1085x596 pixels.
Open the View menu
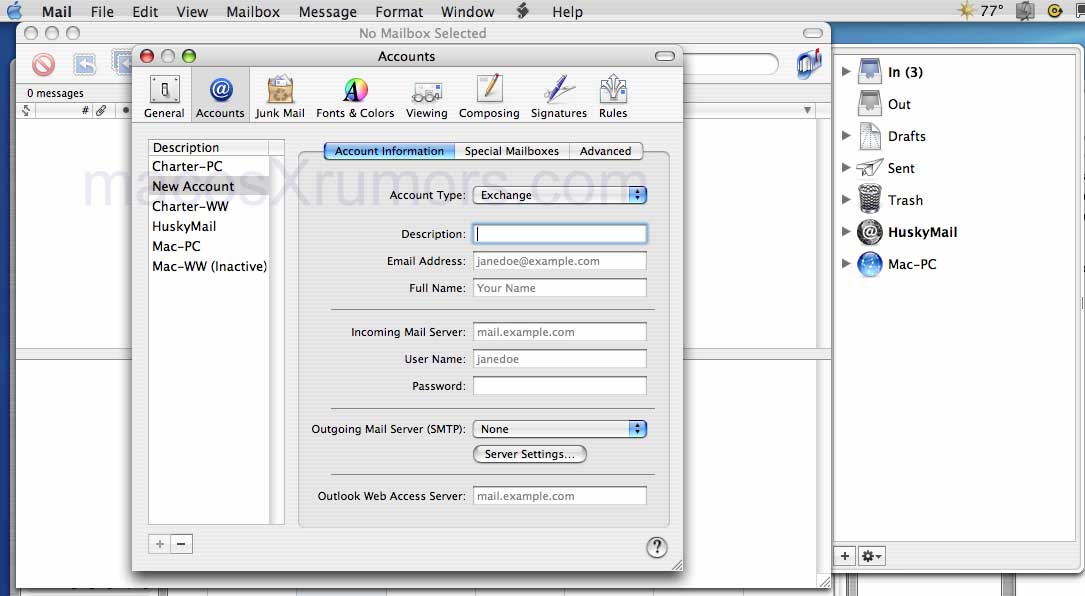(192, 12)
